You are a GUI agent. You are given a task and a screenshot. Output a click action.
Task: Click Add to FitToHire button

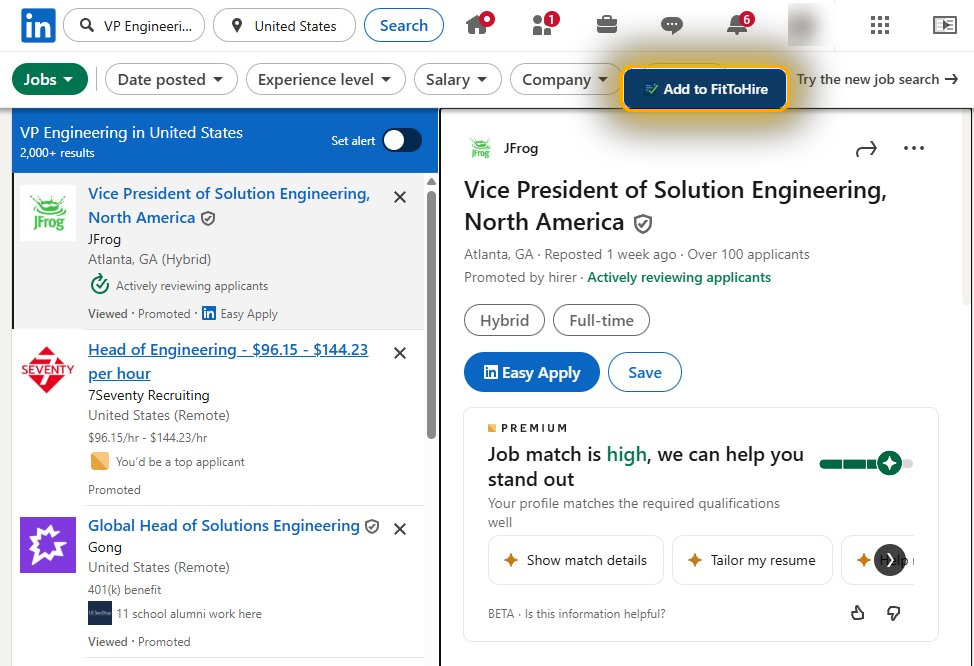705,89
